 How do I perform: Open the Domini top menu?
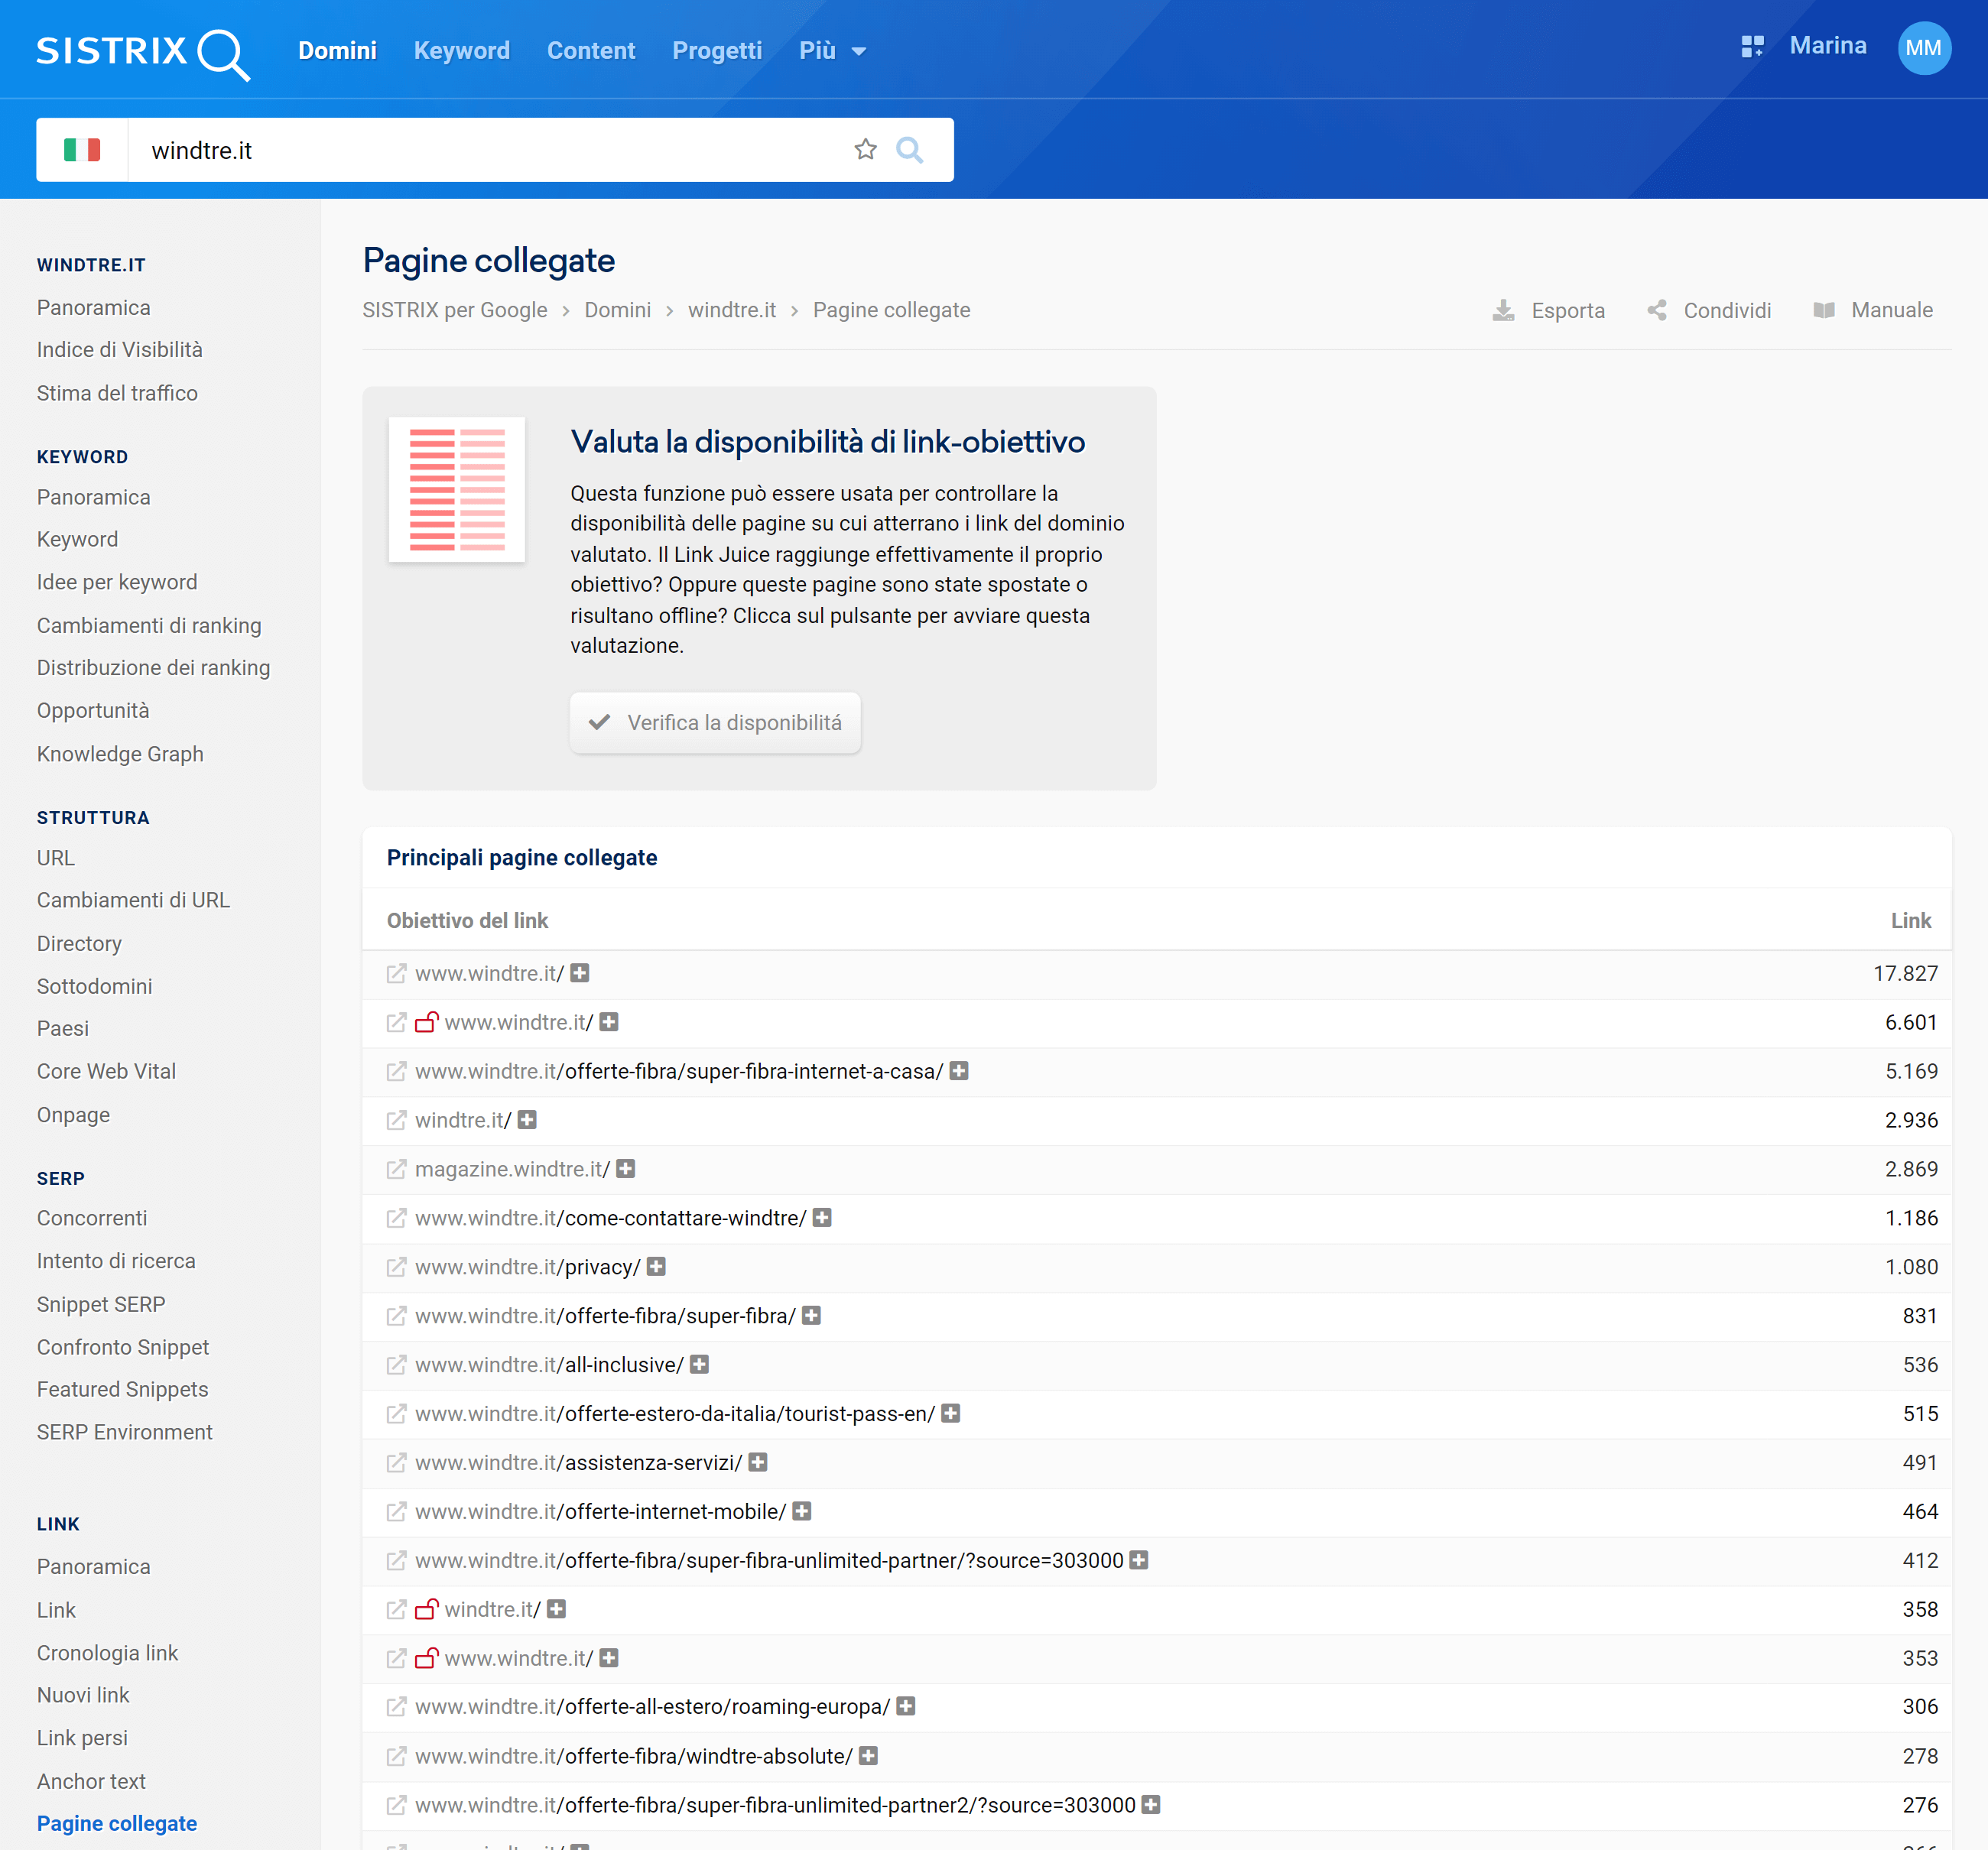coord(337,51)
